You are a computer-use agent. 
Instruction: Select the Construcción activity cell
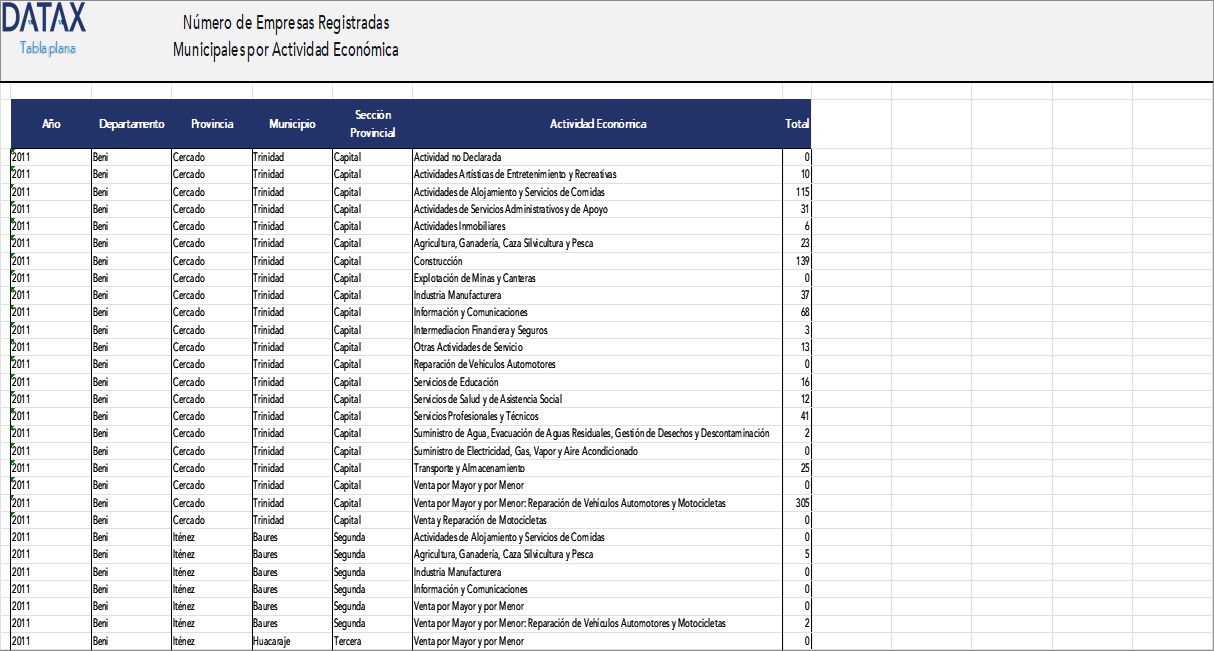point(598,261)
